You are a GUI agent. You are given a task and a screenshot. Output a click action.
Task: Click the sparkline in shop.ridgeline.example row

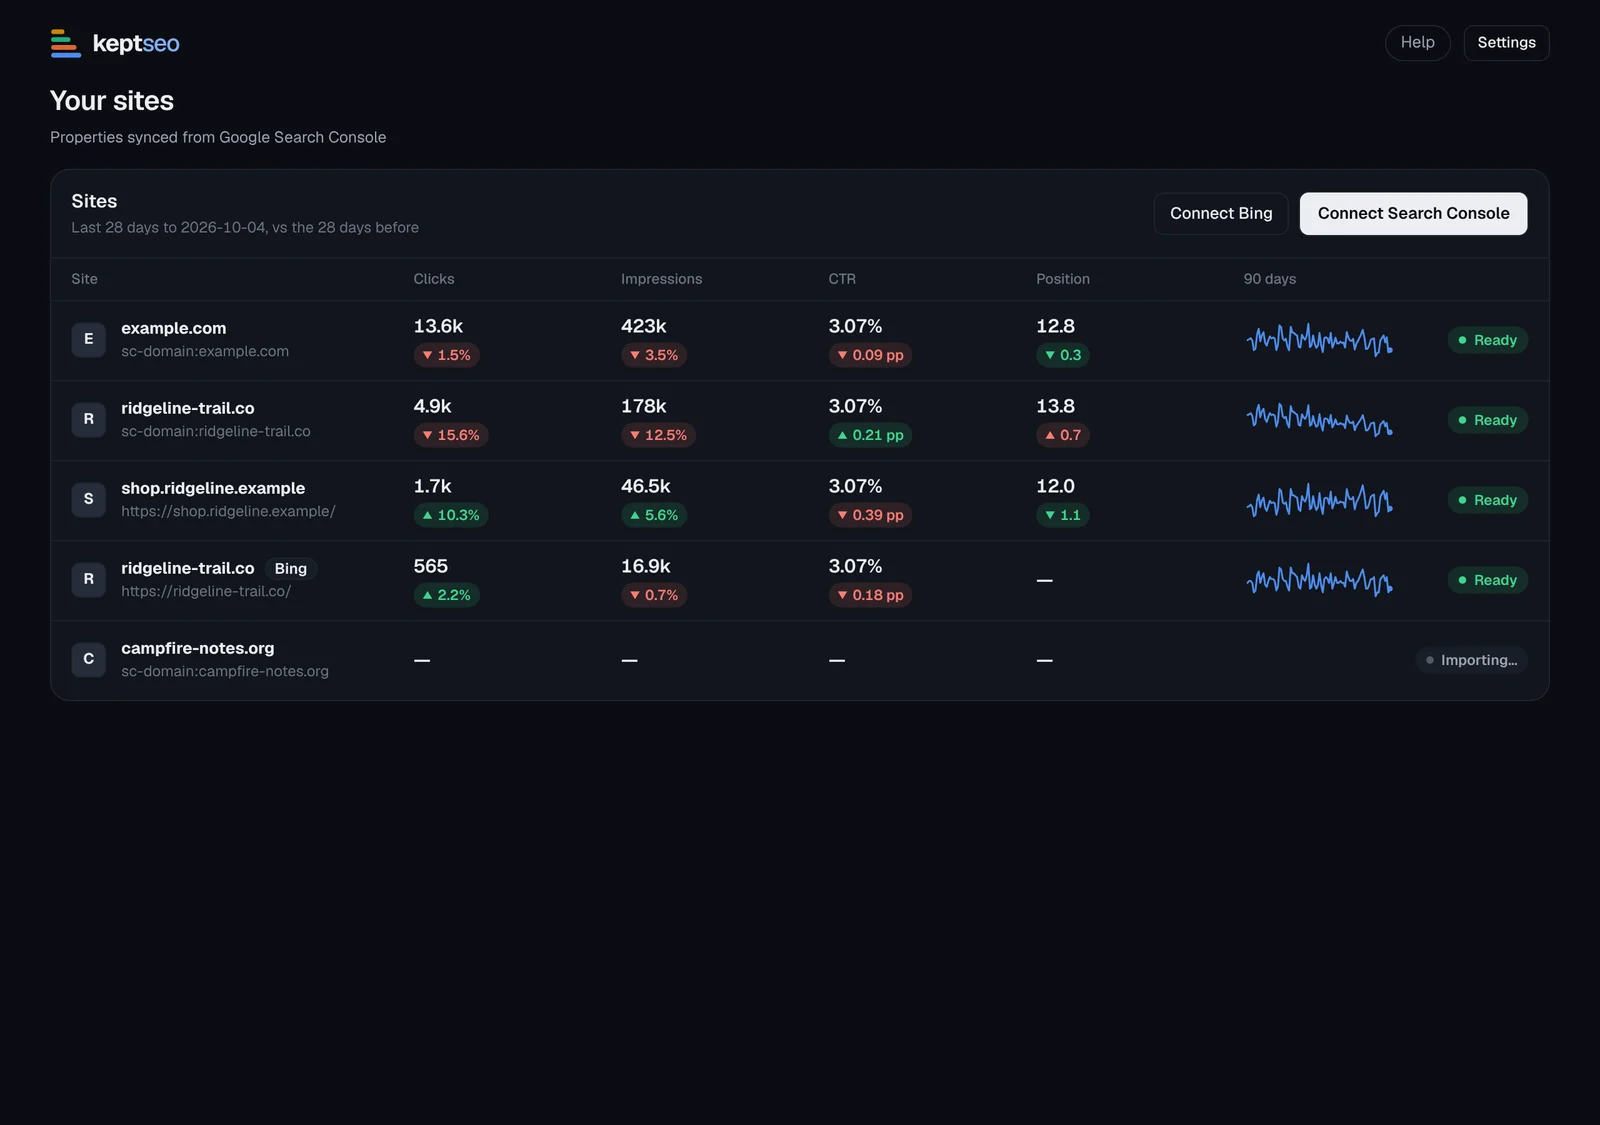click(x=1319, y=500)
